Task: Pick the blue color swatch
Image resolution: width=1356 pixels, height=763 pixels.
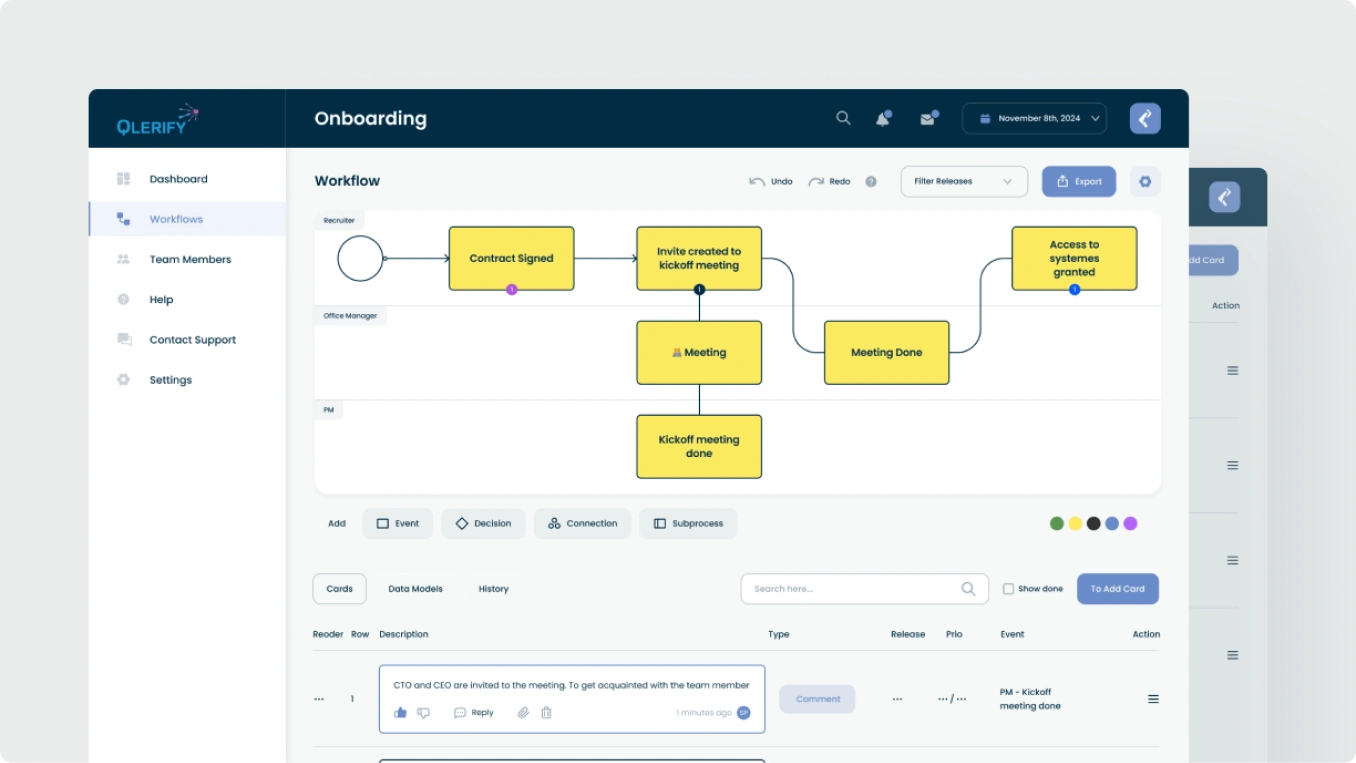Action: click(1112, 523)
